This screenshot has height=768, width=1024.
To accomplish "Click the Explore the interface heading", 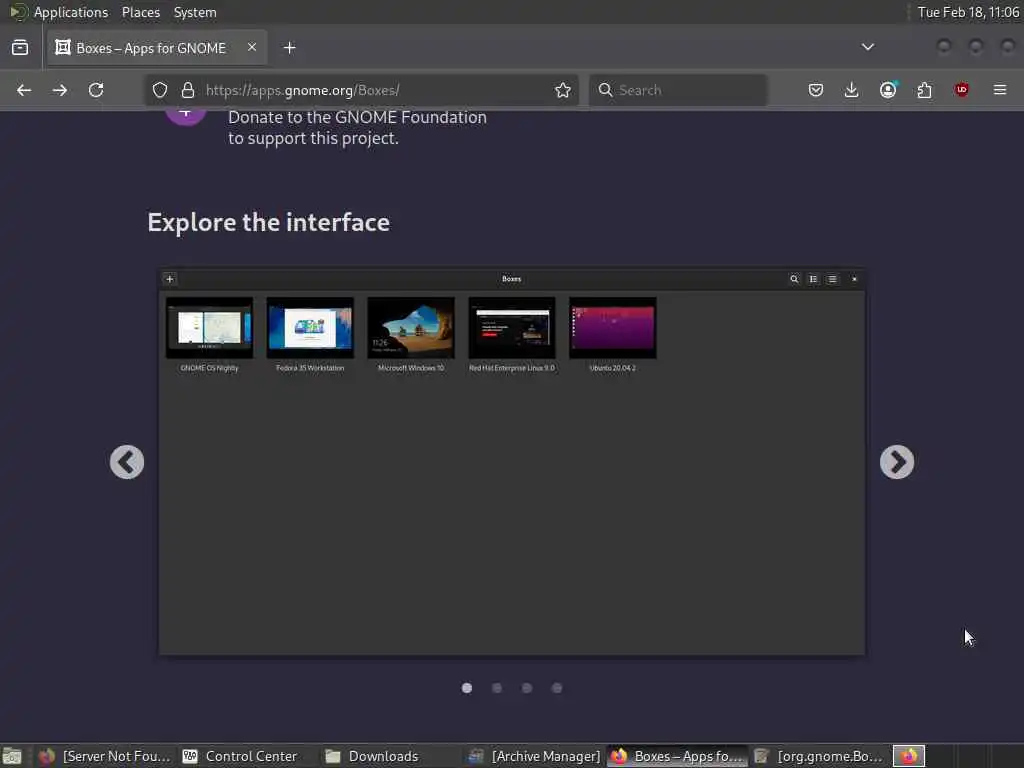I will pos(268,222).
